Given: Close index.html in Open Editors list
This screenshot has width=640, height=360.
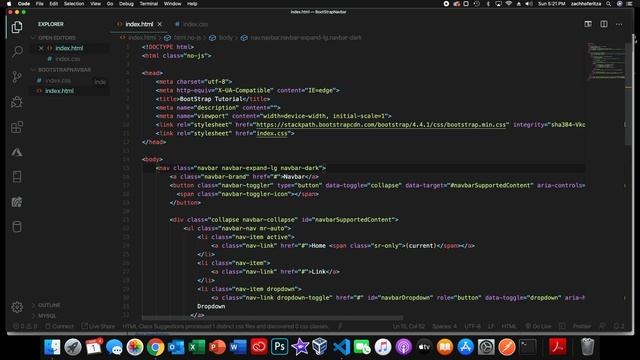Looking at the screenshot, I should coord(41,48).
